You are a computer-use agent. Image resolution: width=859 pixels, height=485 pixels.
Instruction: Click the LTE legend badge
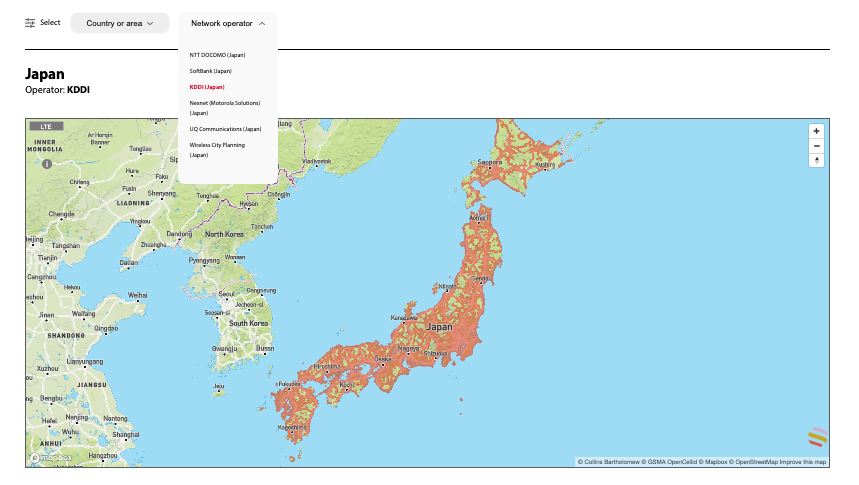(x=47, y=127)
